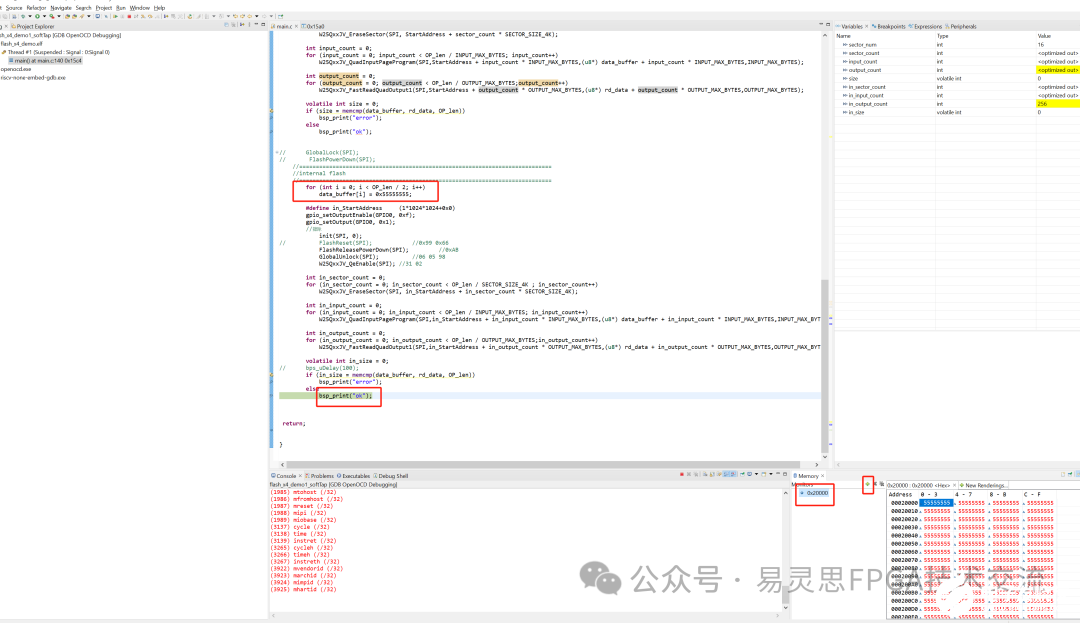
Task: Click the Open Perspective toolbar icon
Action: click(280, 17)
